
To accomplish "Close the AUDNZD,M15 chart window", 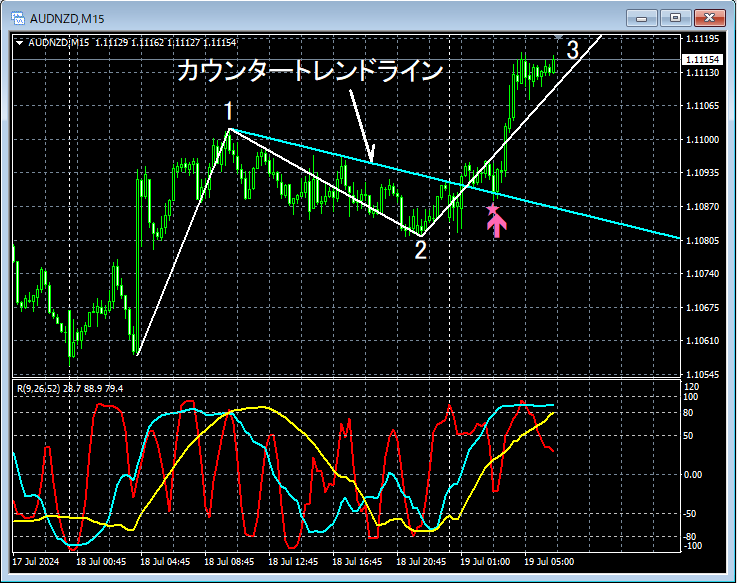I will pyautogui.click(x=709, y=18).
